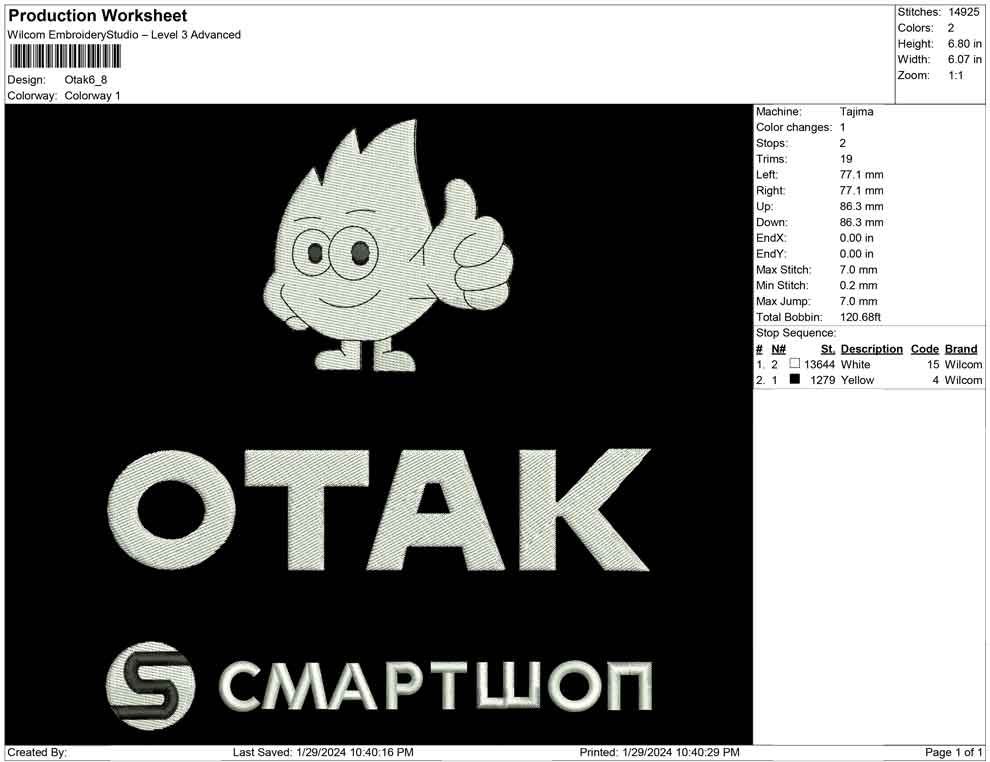Click the stitches count '14925'
990x762 pixels.
963,12
